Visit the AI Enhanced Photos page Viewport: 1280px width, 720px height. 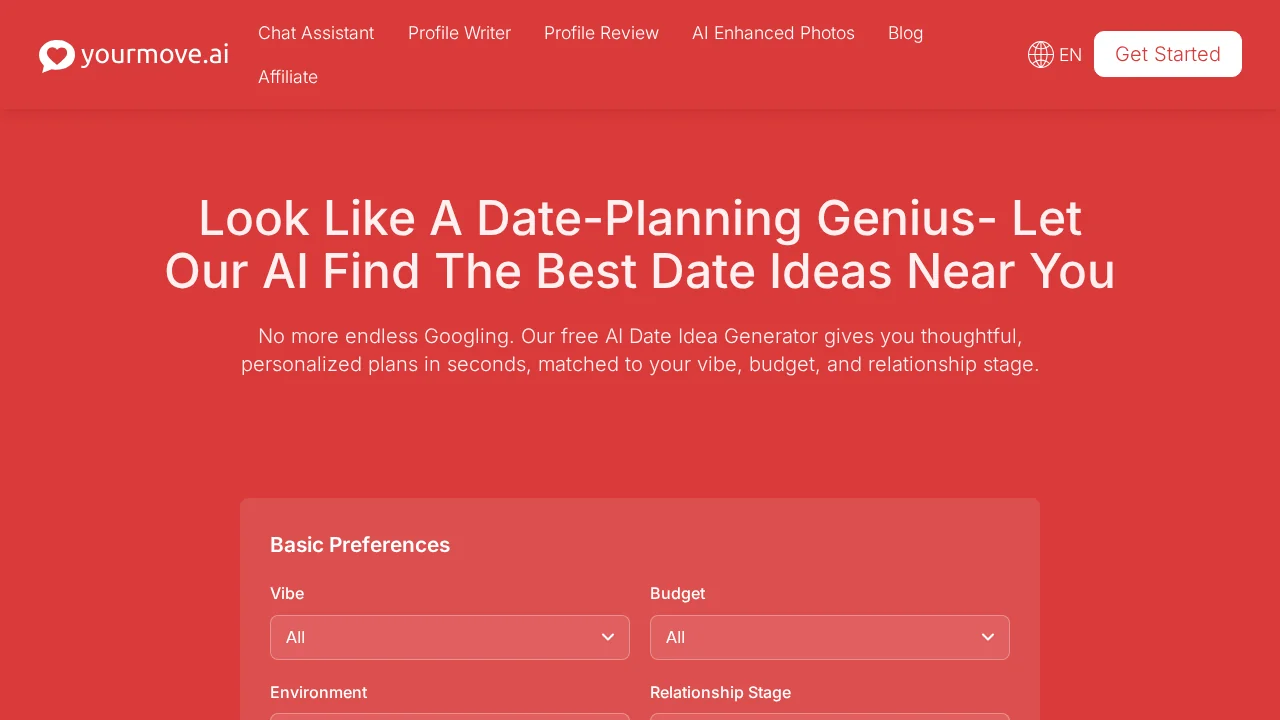point(773,33)
